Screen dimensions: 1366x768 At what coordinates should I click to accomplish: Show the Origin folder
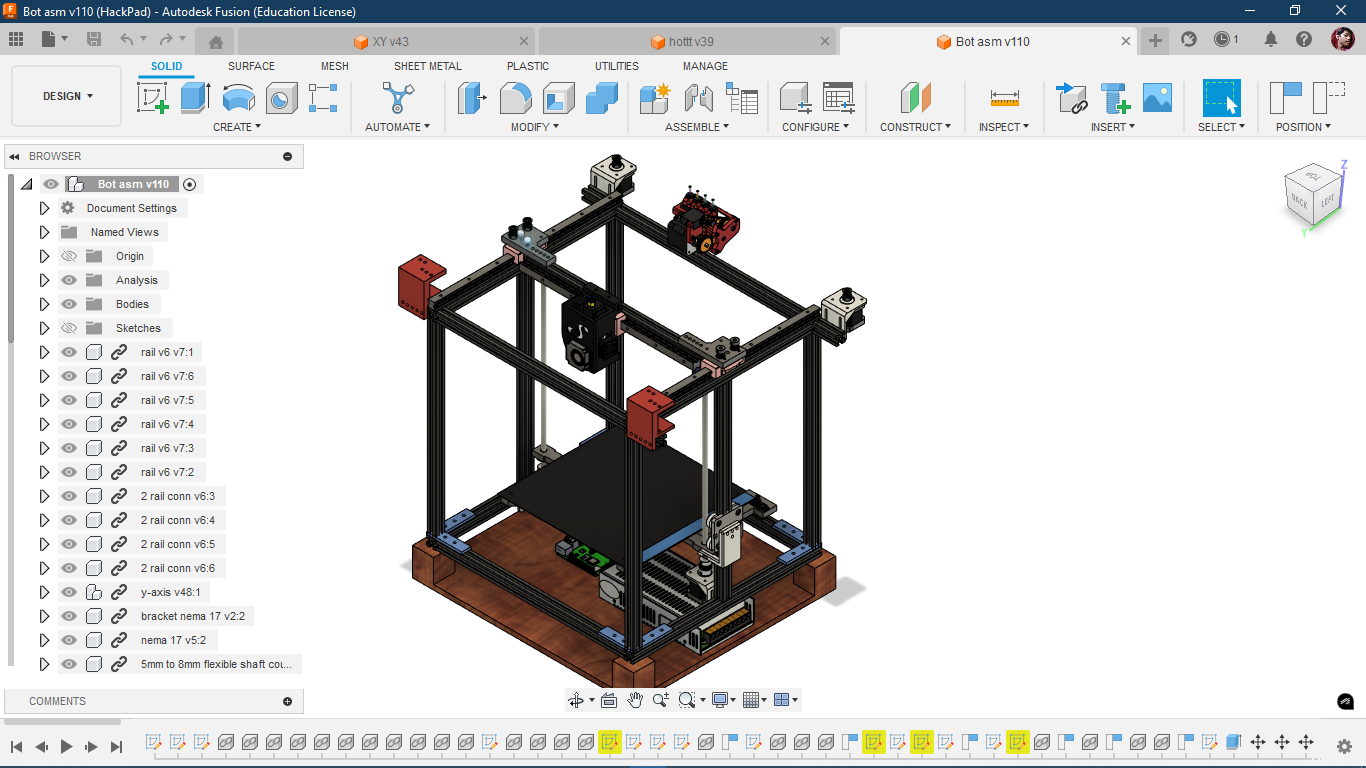pyautogui.click(x=69, y=256)
